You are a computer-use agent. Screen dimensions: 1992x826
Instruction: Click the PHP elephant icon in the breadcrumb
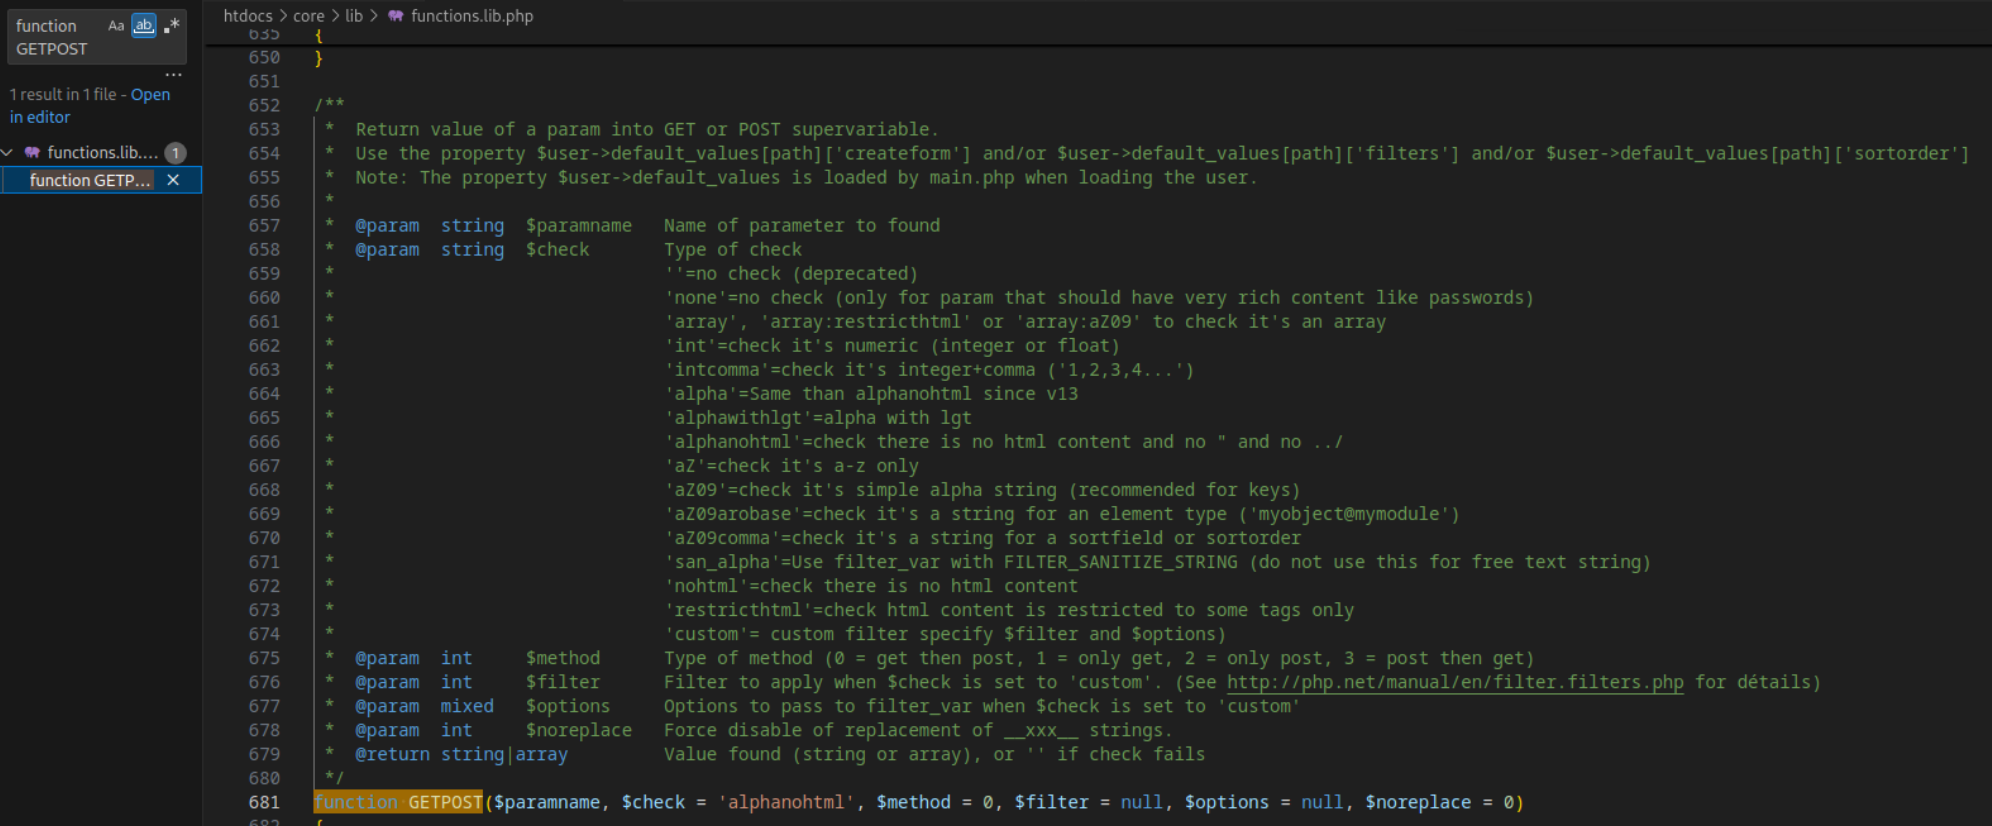click(x=396, y=16)
